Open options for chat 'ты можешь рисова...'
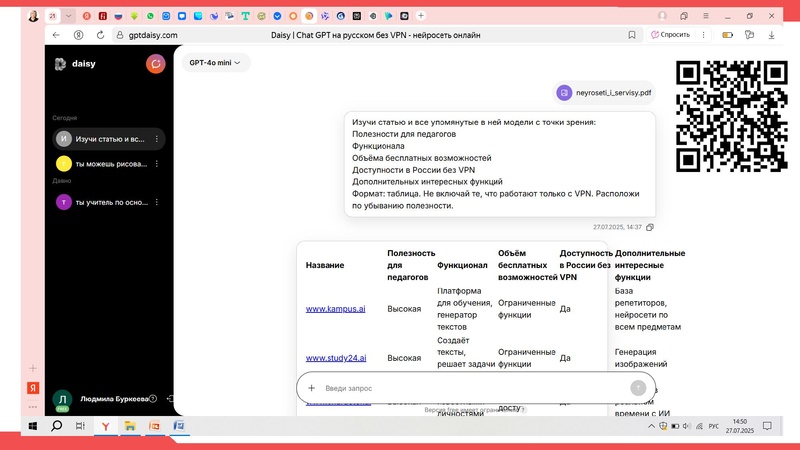This screenshot has height=450, width=800. (157, 164)
